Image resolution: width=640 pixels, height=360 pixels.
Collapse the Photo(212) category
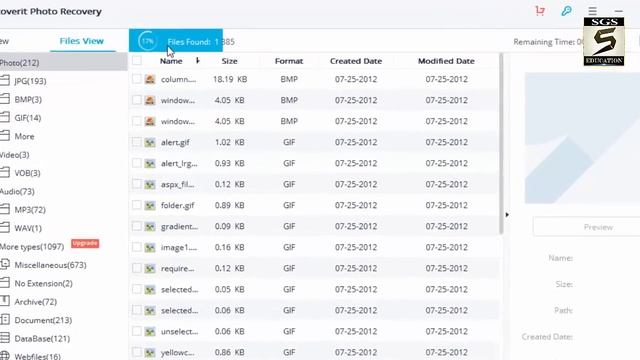tap(20, 63)
